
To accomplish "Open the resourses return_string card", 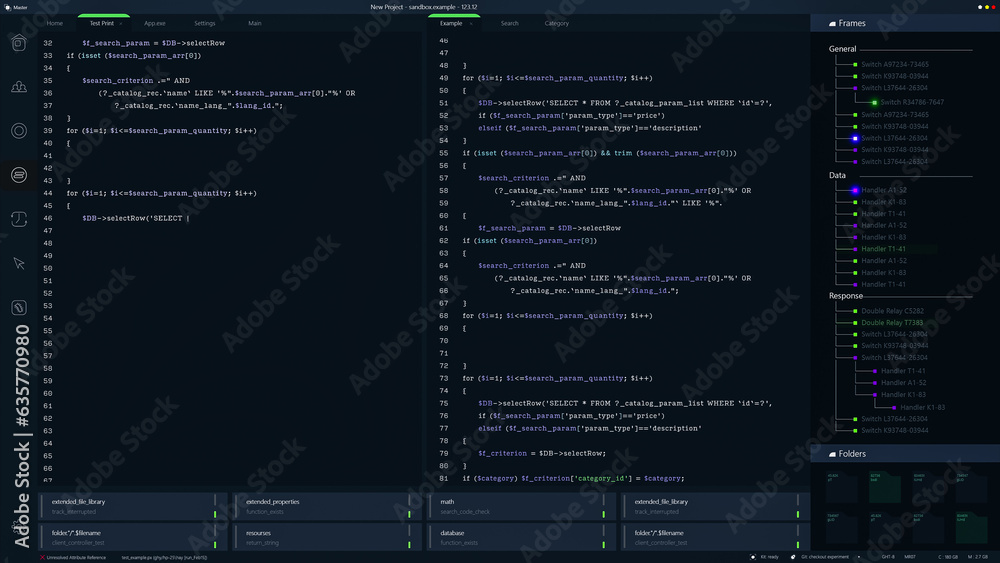I will tap(325, 537).
